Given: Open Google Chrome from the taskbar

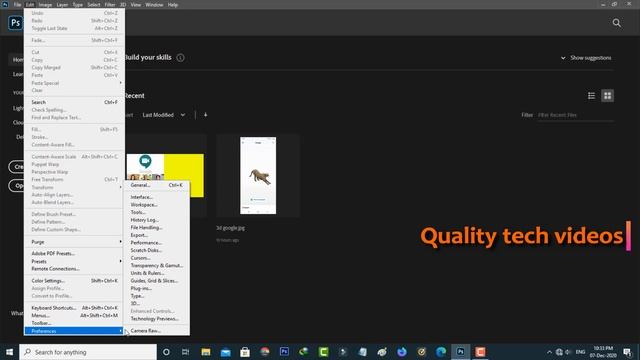Looking at the screenshot, I should coord(264,352).
